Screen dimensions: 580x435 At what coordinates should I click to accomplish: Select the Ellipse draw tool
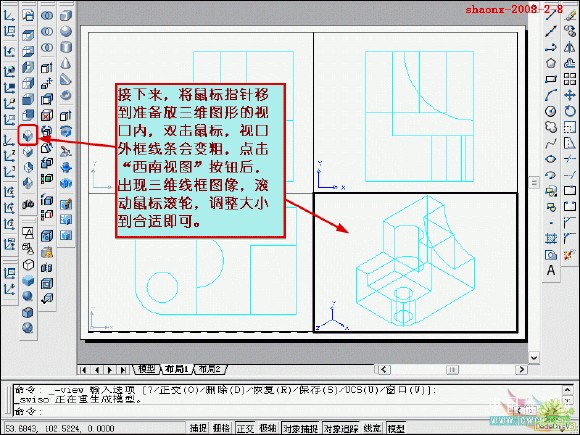coord(551,159)
